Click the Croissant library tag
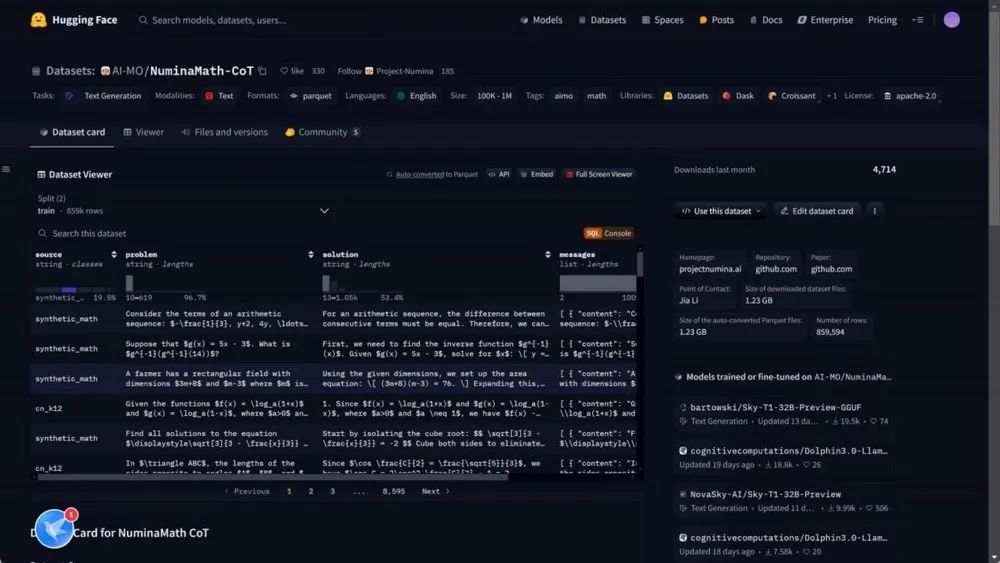 point(791,96)
